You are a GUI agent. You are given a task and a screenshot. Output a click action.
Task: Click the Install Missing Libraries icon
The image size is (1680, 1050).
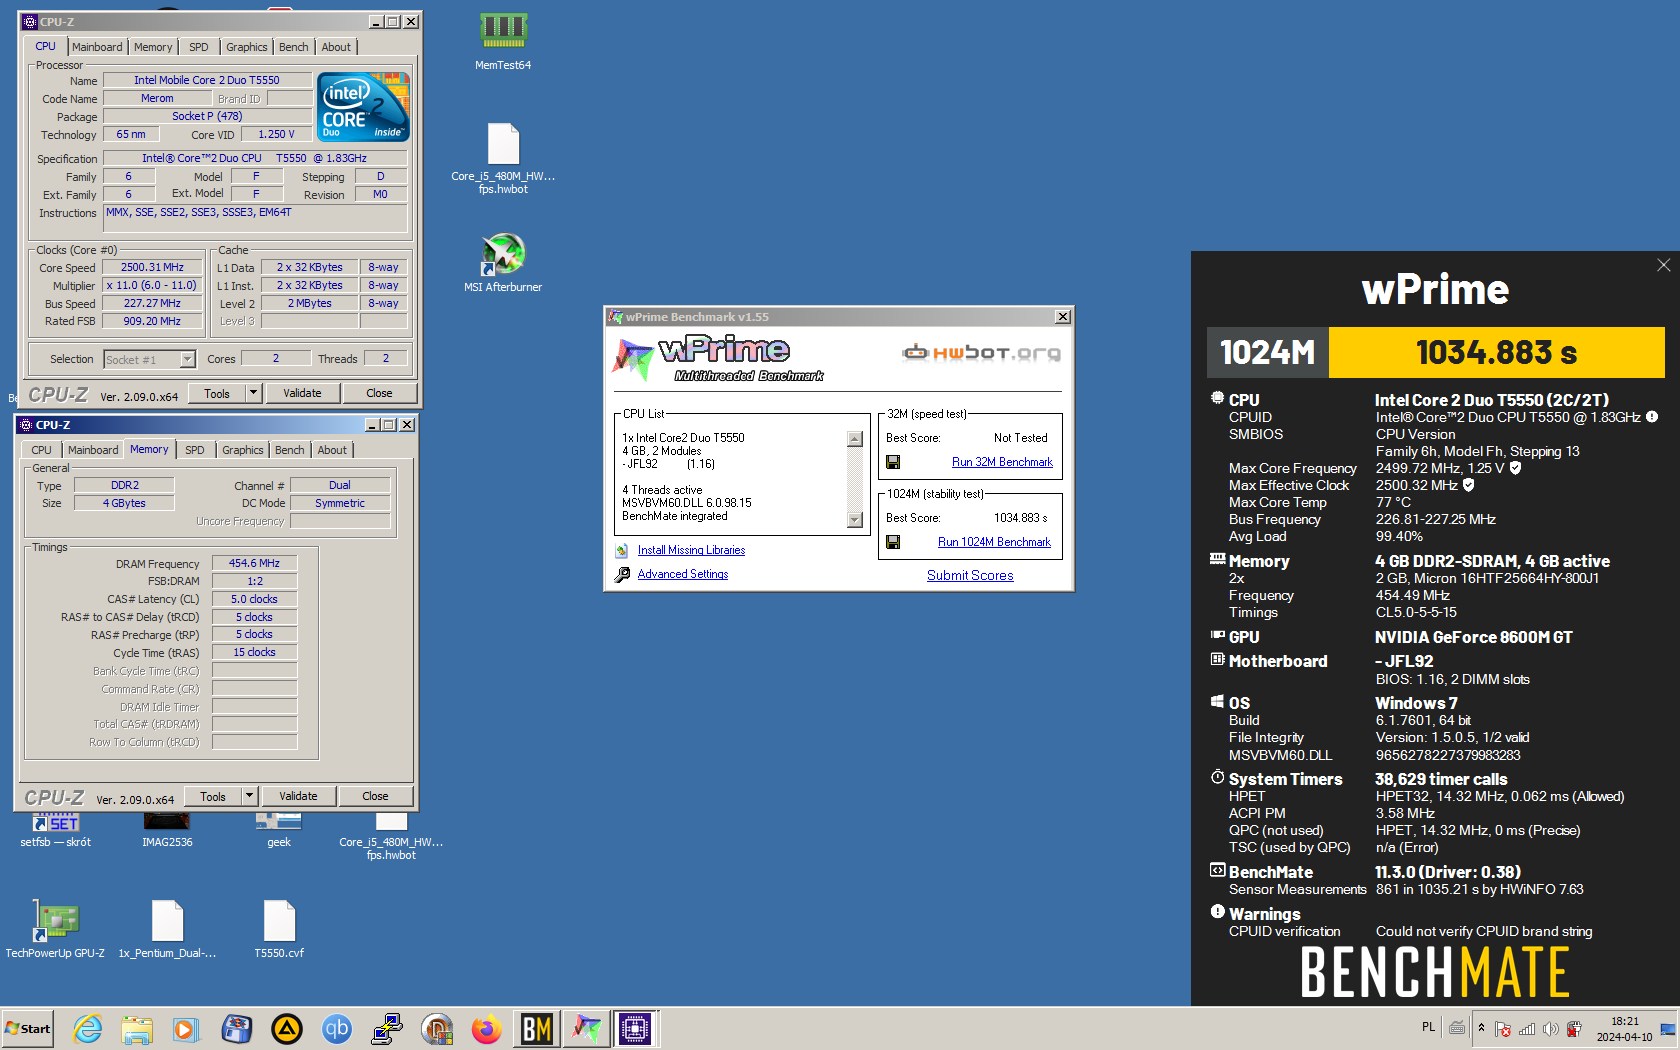[621, 550]
